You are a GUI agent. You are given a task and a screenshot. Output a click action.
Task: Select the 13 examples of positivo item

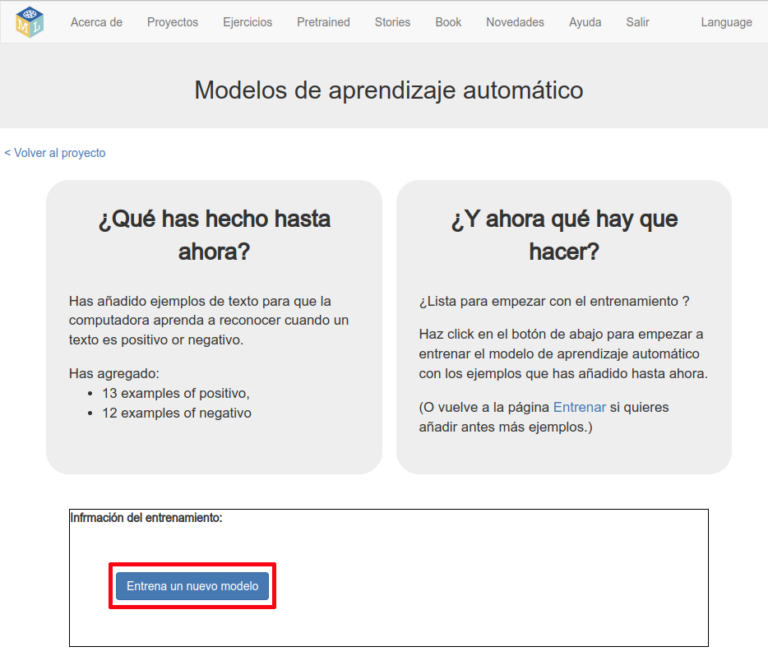tap(176, 393)
